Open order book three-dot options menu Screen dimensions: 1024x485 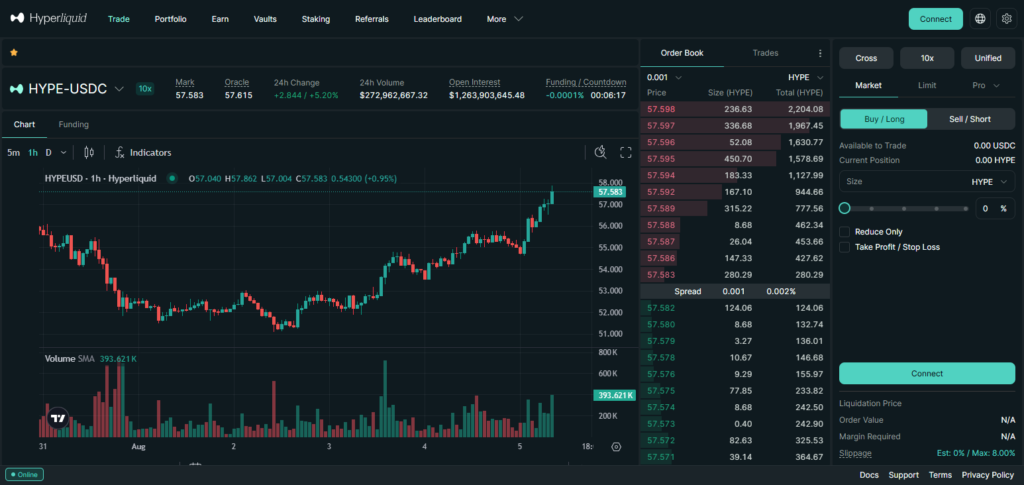[x=820, y=53]
